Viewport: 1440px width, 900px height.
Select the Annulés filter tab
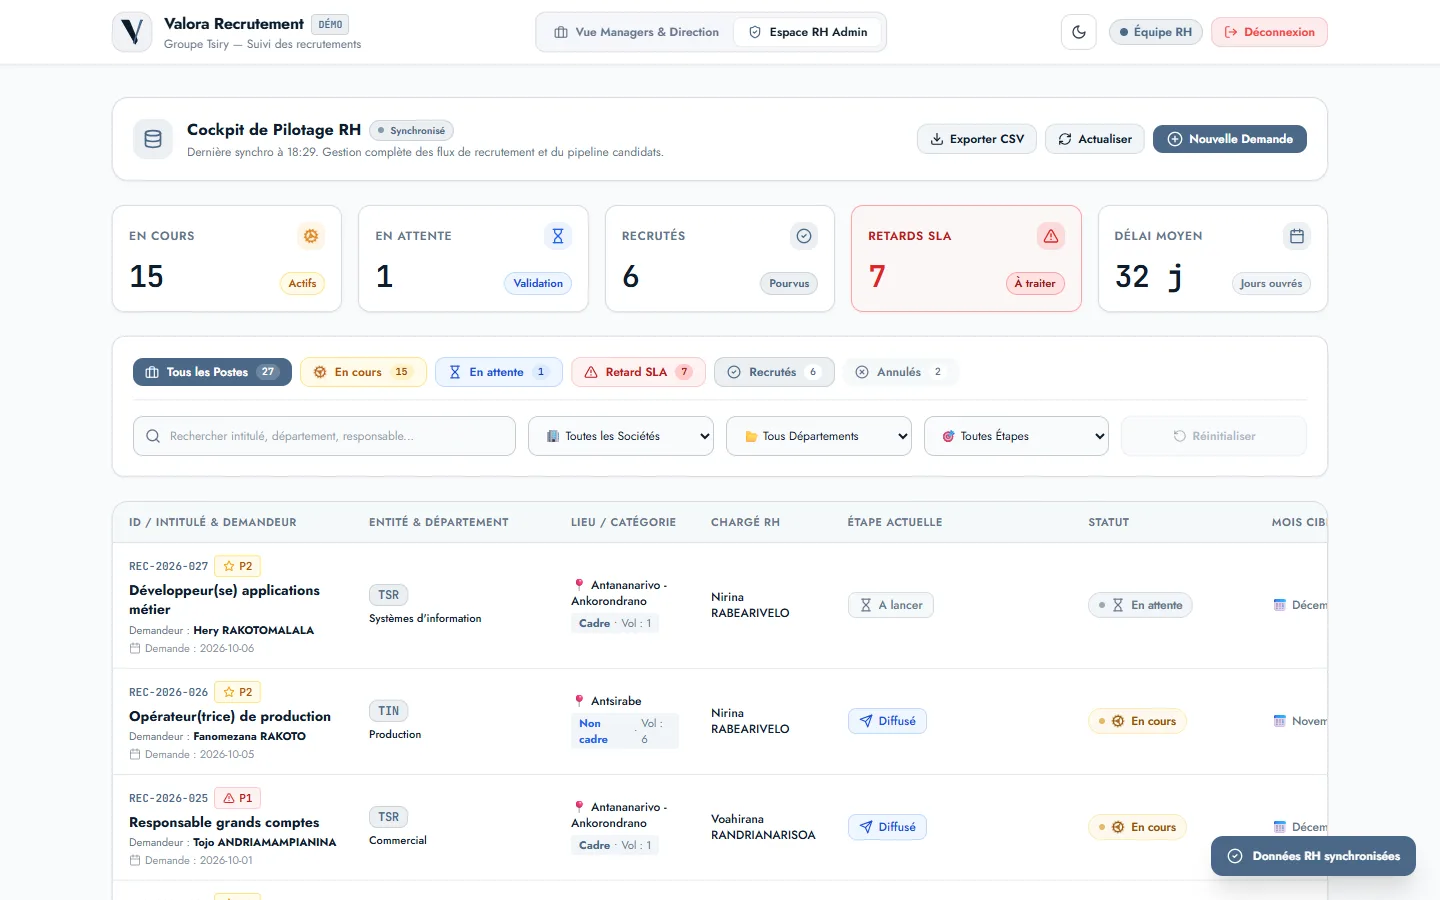pos(900,372)
